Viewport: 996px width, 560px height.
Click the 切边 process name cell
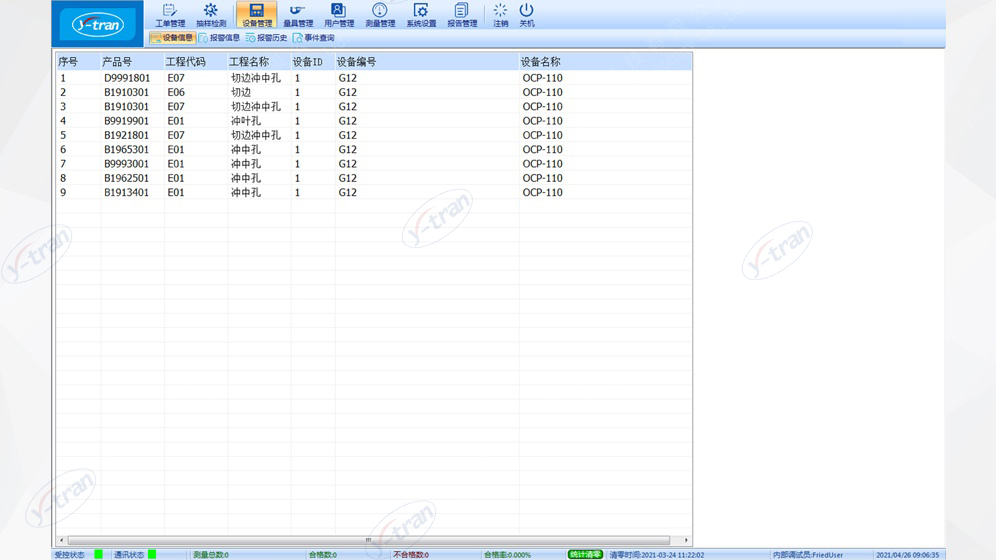(x=241, y=92)
